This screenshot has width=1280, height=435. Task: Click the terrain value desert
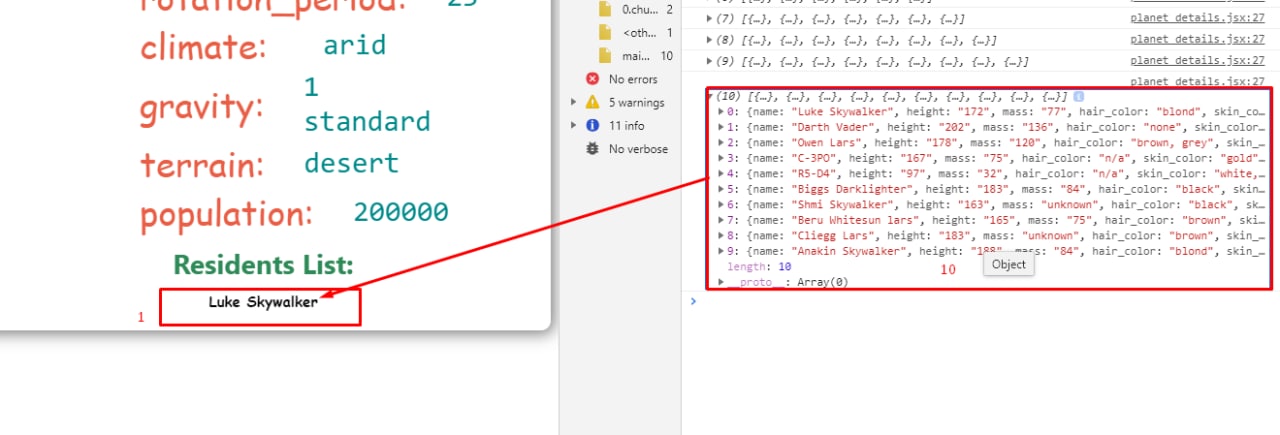(x=351, y=163)
